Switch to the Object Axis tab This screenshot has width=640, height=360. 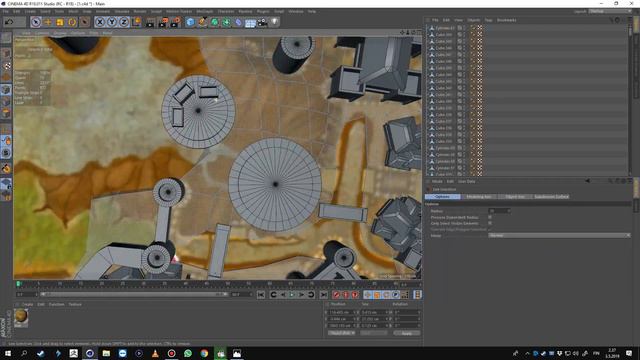click(x=515, y=197)
